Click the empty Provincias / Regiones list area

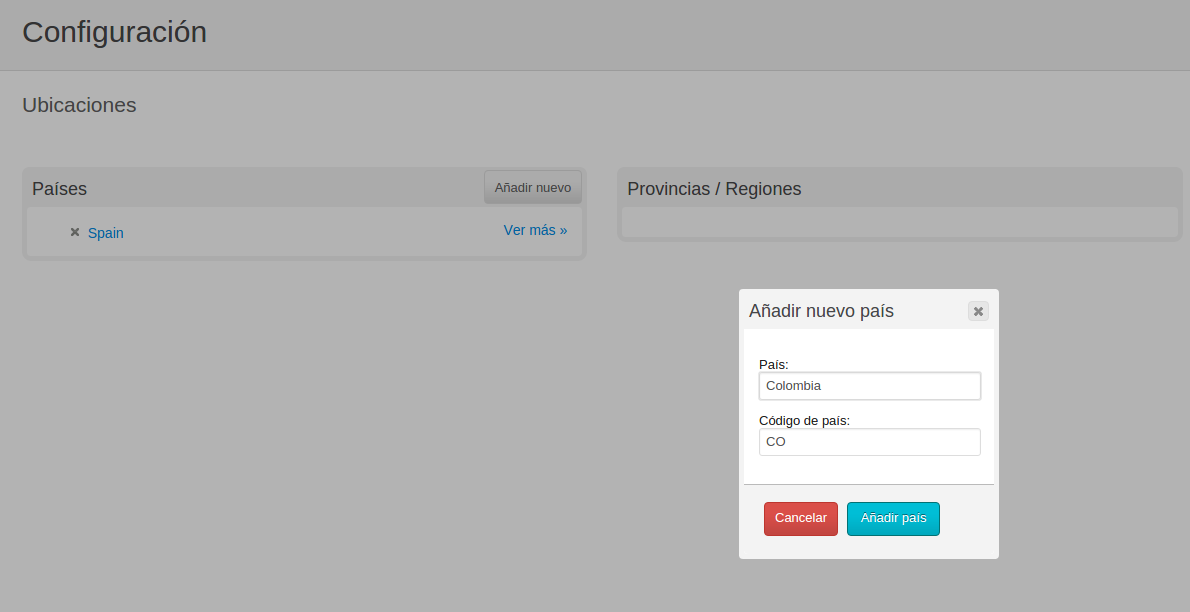click(899, 222)
